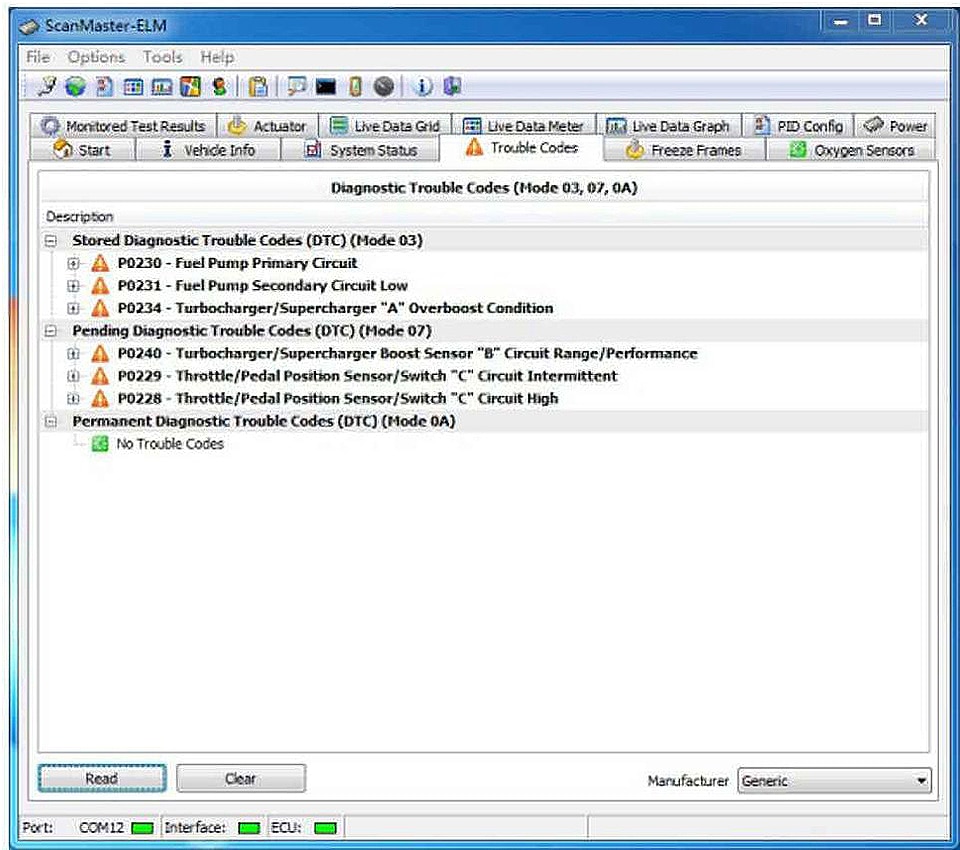Viewport: 960px width, 850px height.
Task: Open the File menu
Action: [x=38, y=57]
